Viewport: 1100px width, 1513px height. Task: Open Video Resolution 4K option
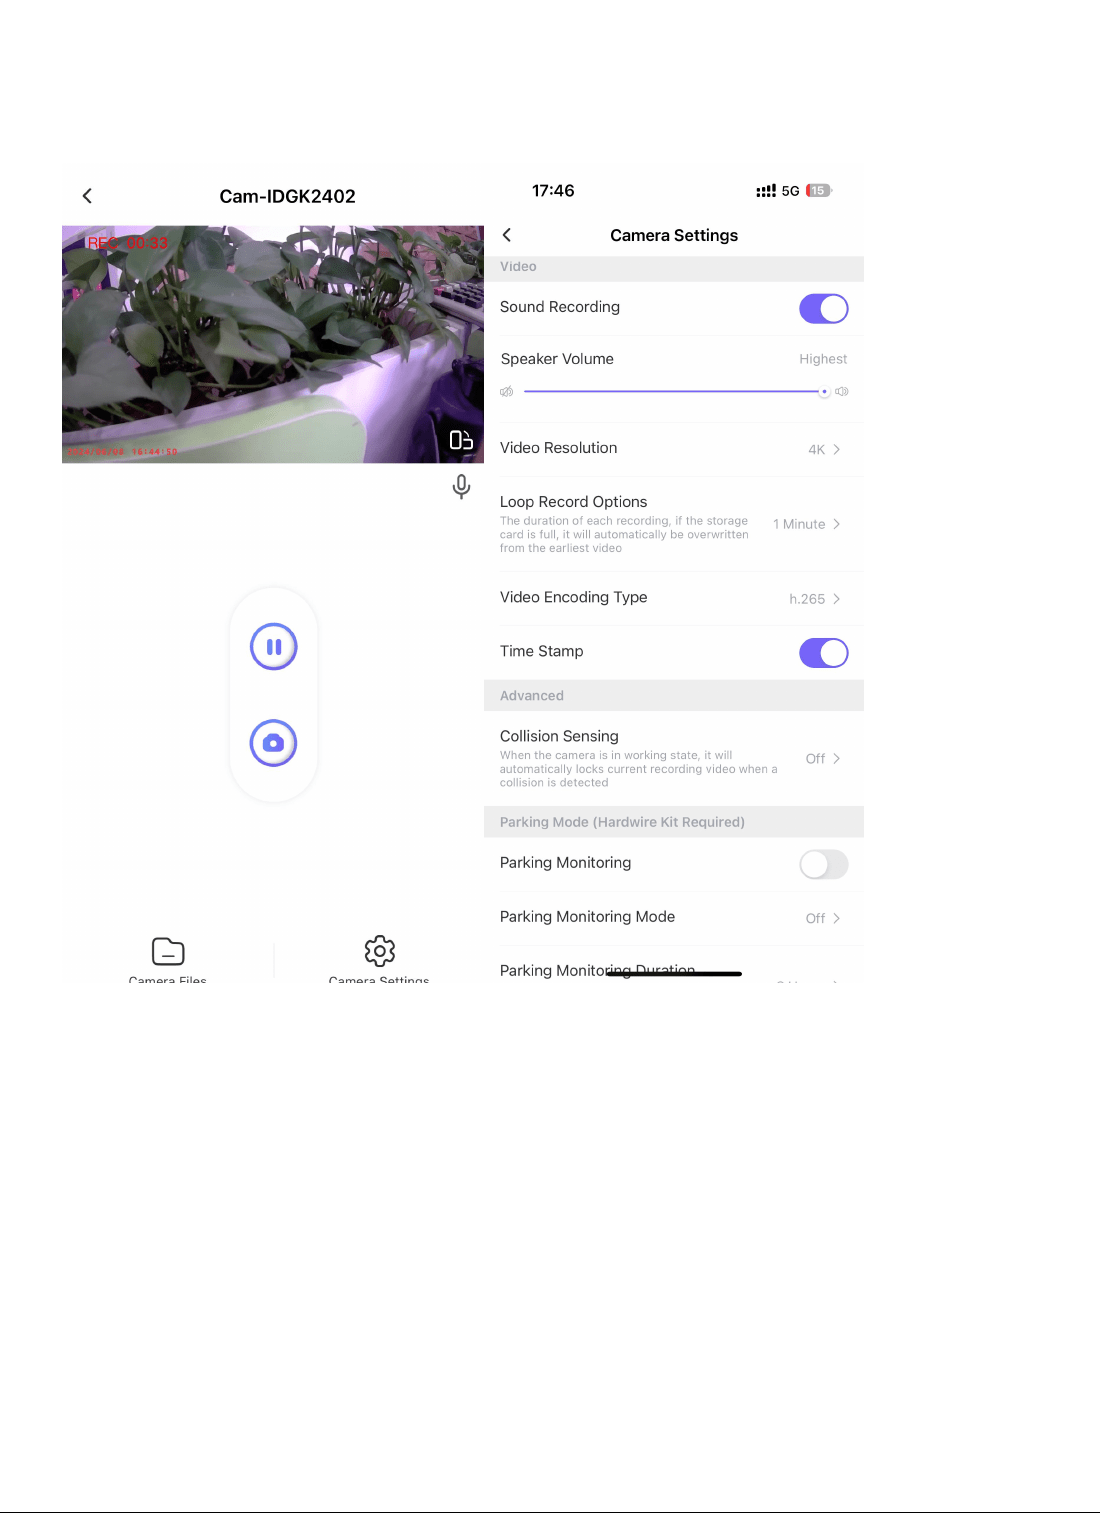[x=674, y=449]
